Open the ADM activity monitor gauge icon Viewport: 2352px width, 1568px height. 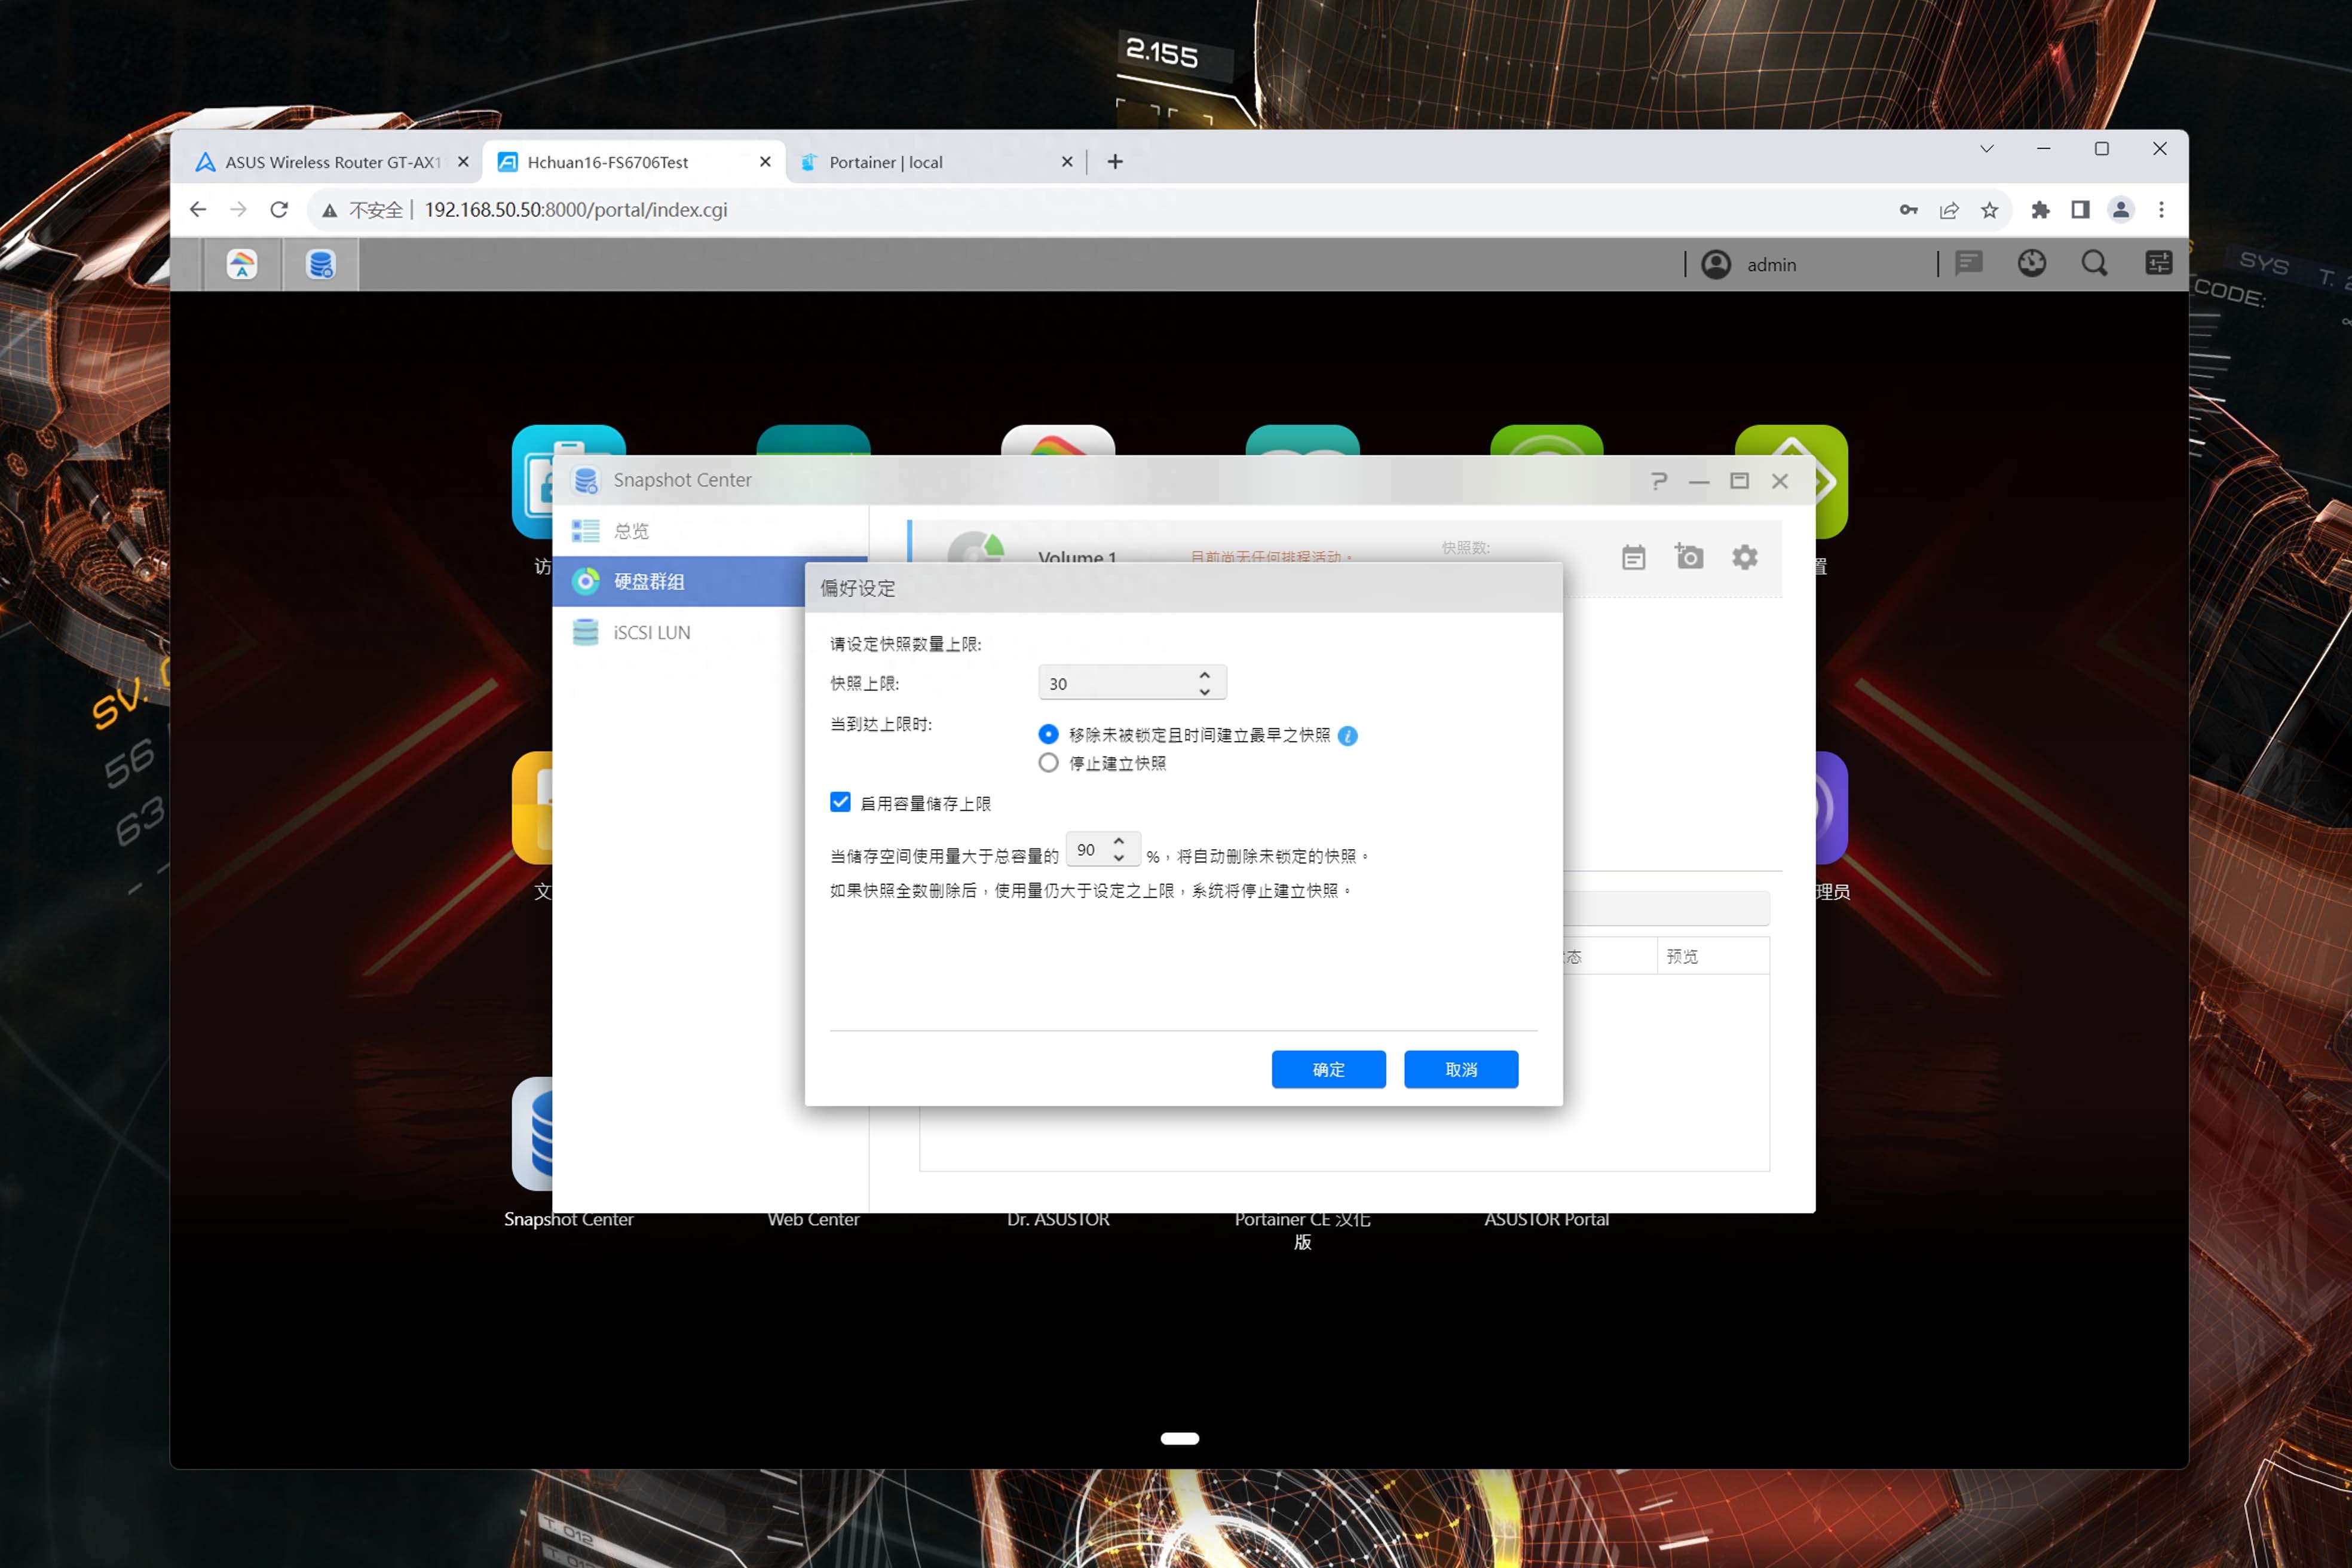click(2031, 263)
